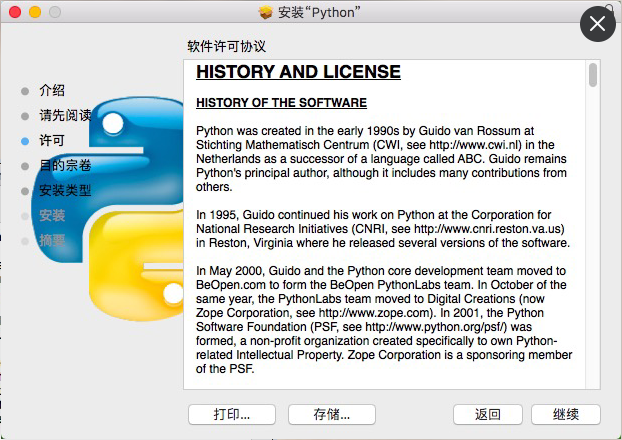Viewport: 622px width, 440px height.
Task: Click the license text scrollbar thumb
Action: pos(593,75)
